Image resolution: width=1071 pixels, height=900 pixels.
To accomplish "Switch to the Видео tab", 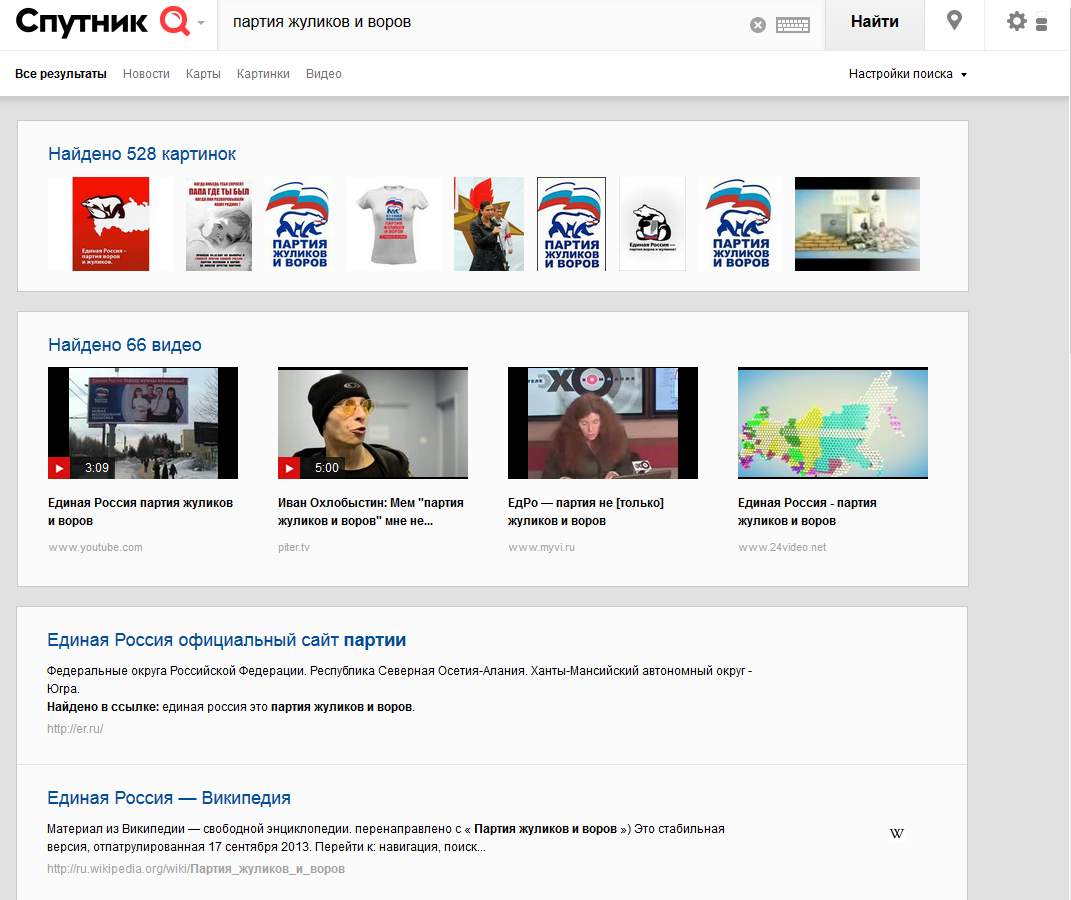I will (x=324, y=74).
